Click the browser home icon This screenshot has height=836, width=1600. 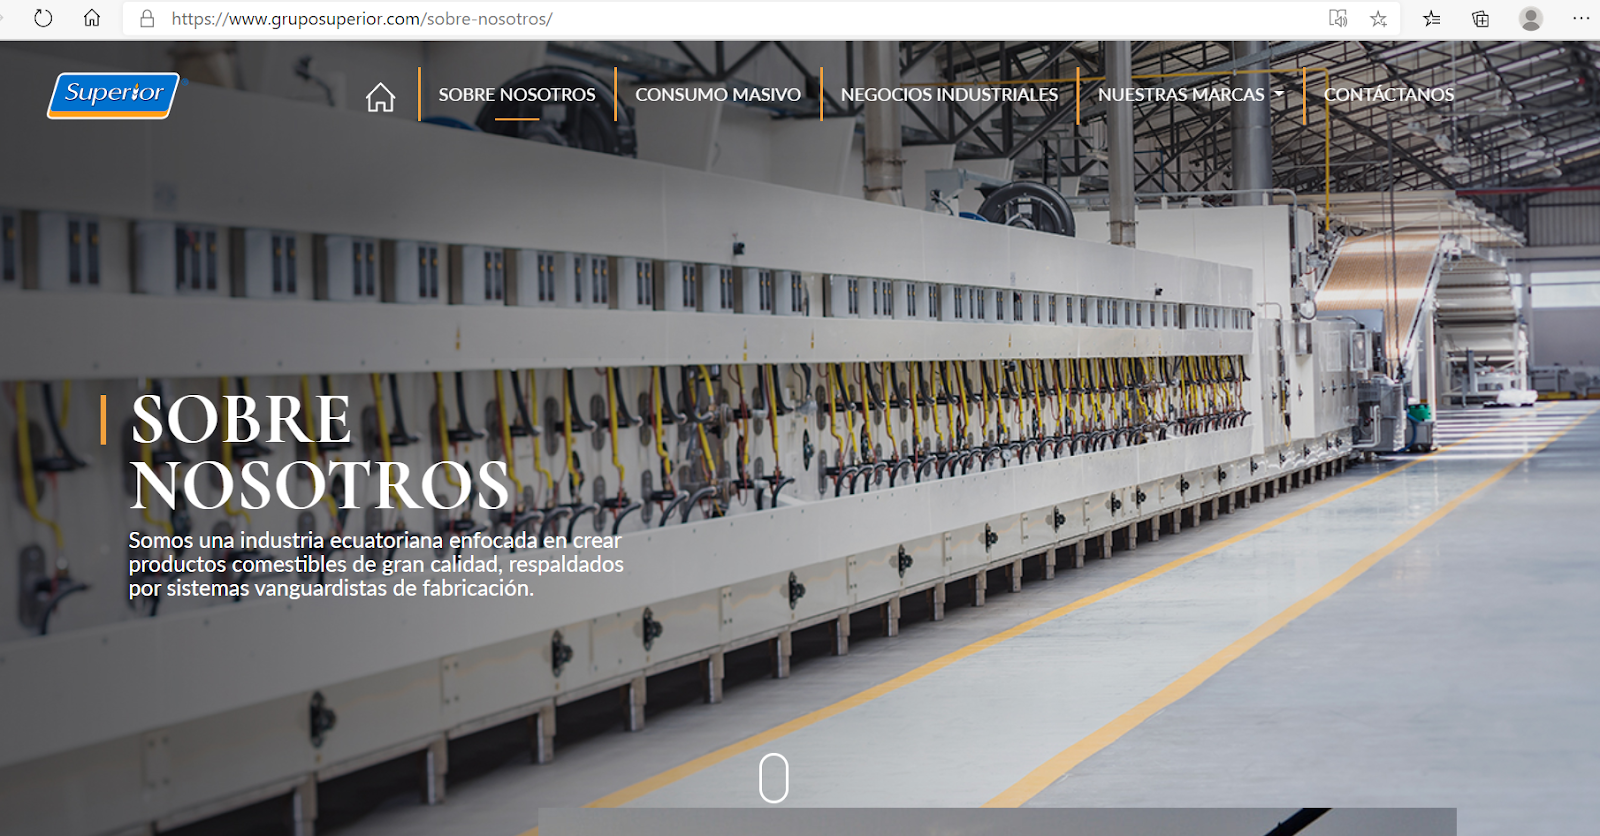[92, 18]
